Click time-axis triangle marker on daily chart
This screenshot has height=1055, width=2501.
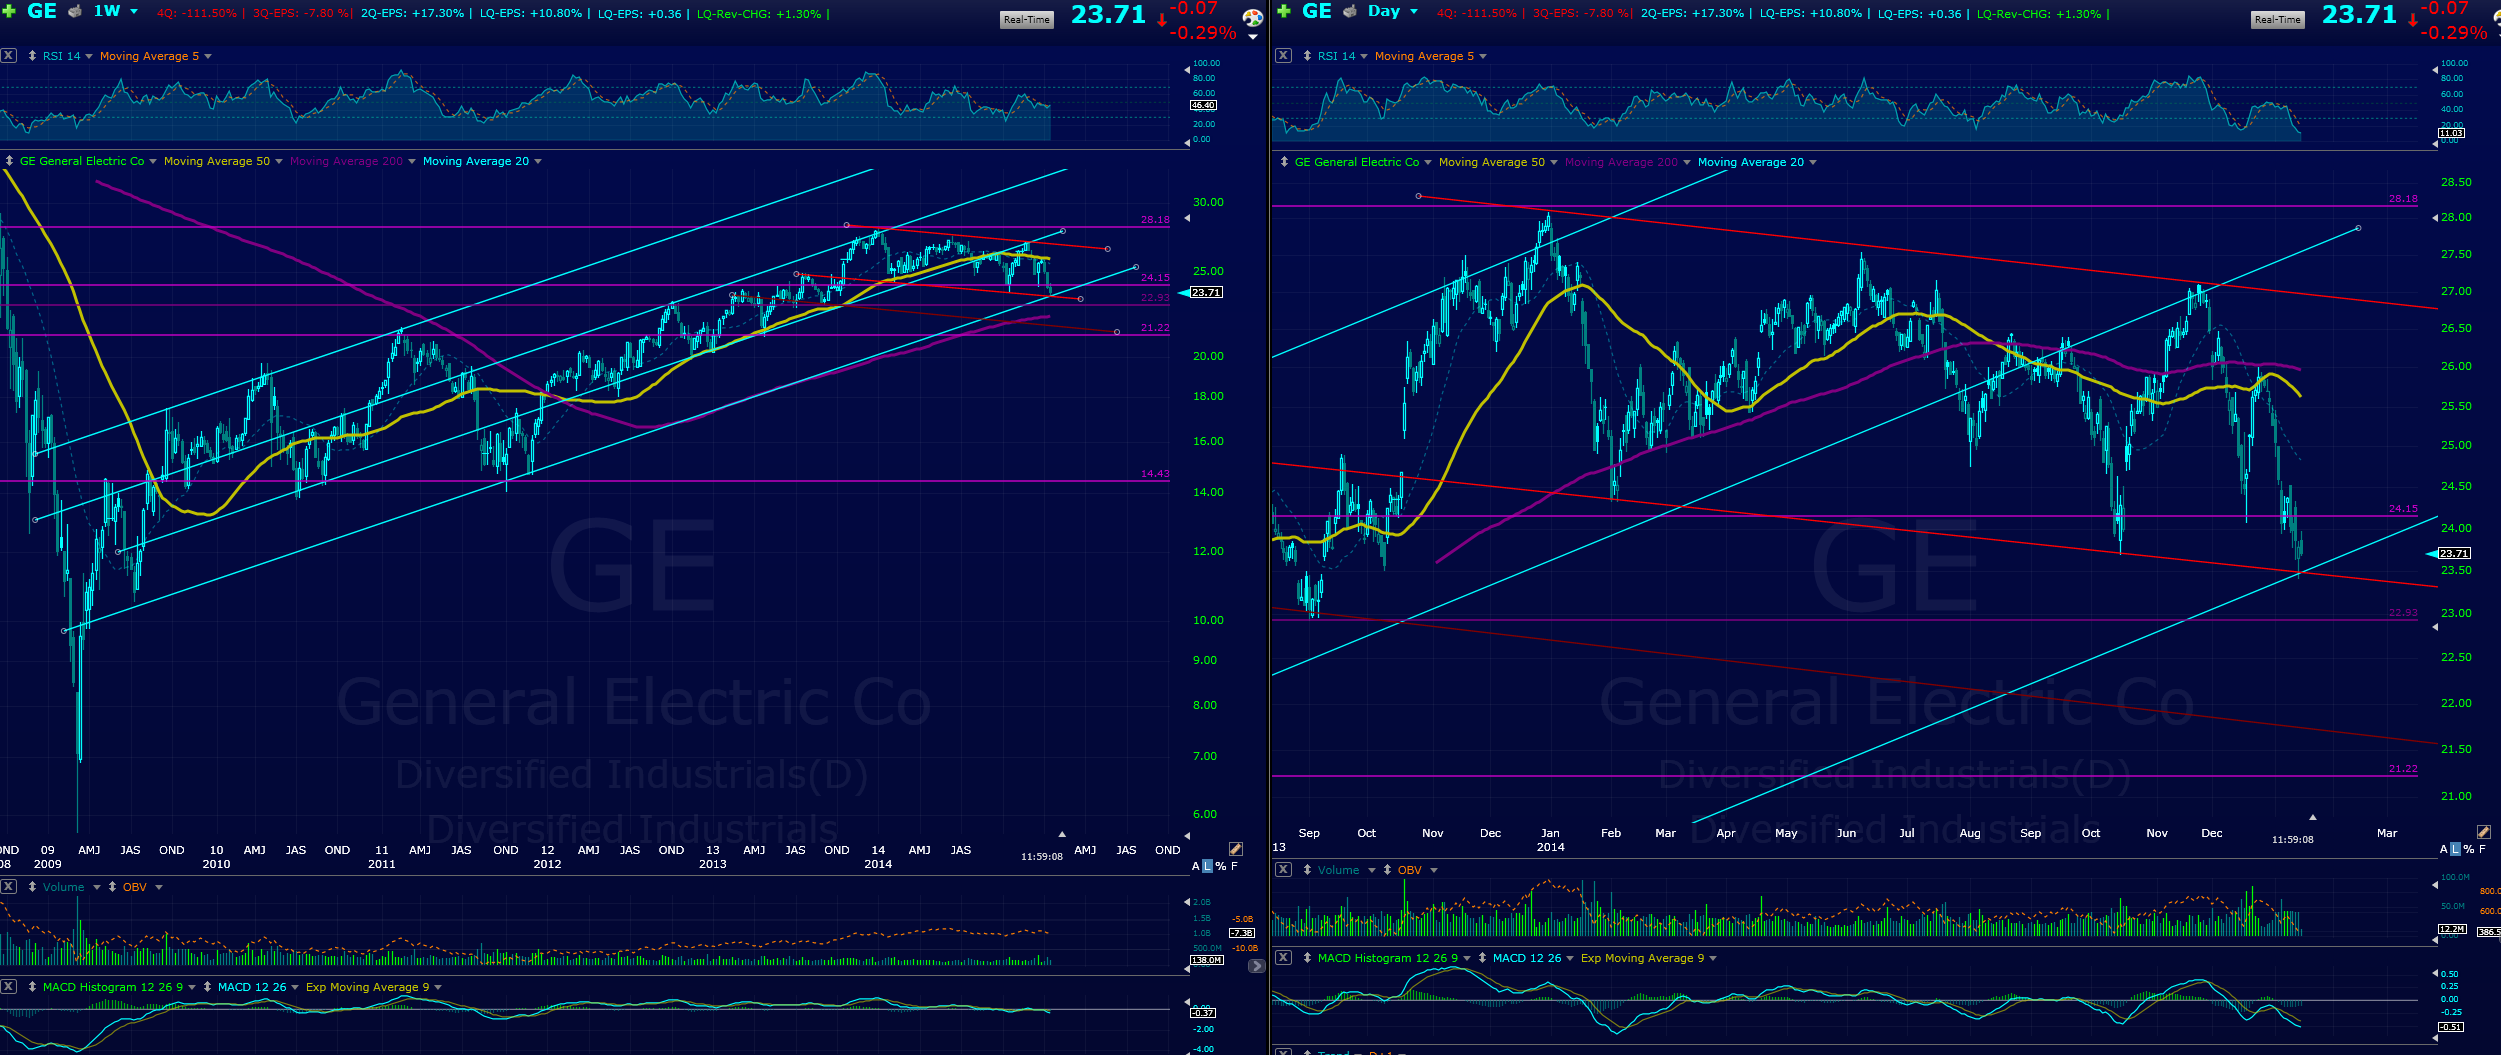(2312, 817)
